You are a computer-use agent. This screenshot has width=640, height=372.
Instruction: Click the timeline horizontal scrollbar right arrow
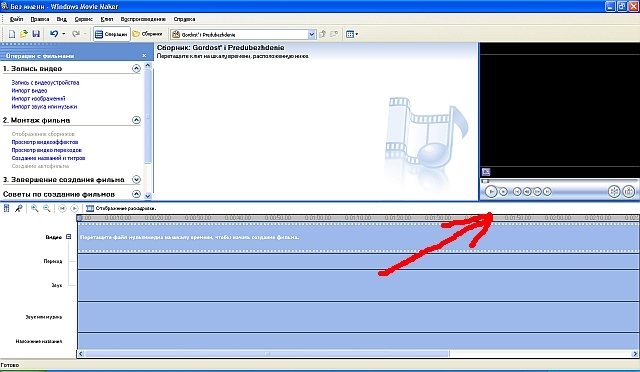click(x=635, y=354)
